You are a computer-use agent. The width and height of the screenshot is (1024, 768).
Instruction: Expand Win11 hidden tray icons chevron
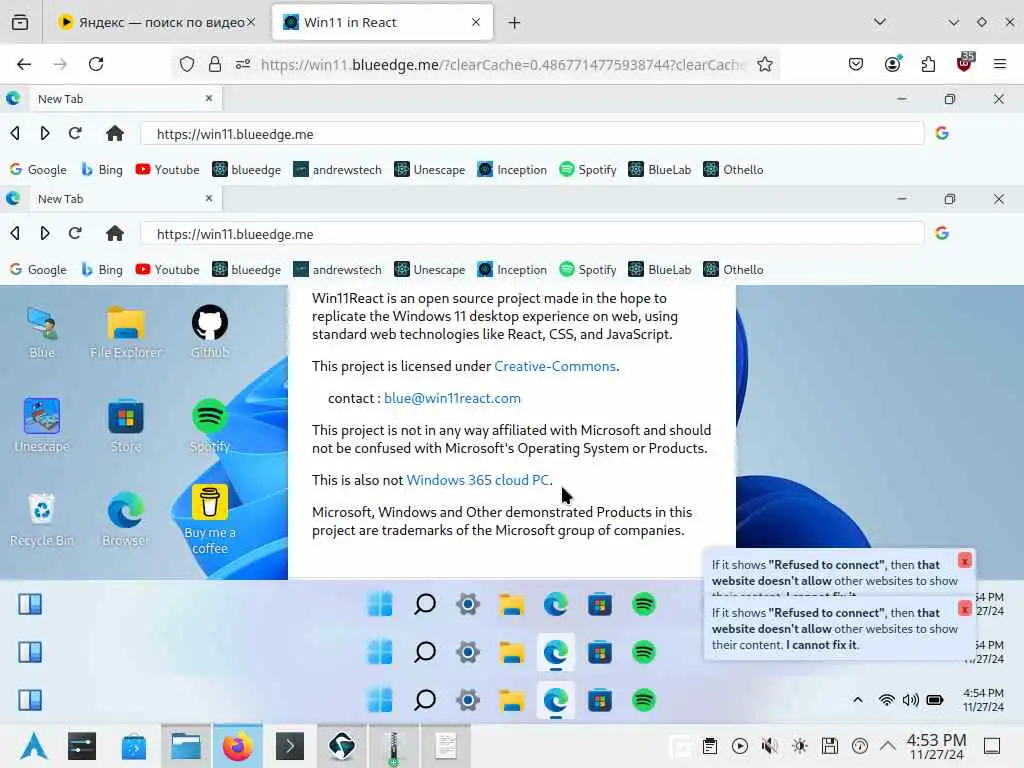857,700
